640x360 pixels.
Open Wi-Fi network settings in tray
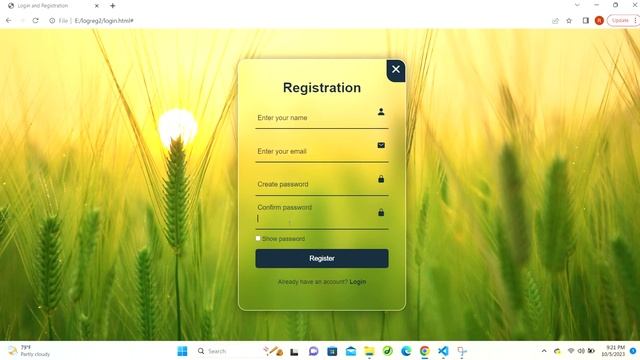(x=571, y=351)
